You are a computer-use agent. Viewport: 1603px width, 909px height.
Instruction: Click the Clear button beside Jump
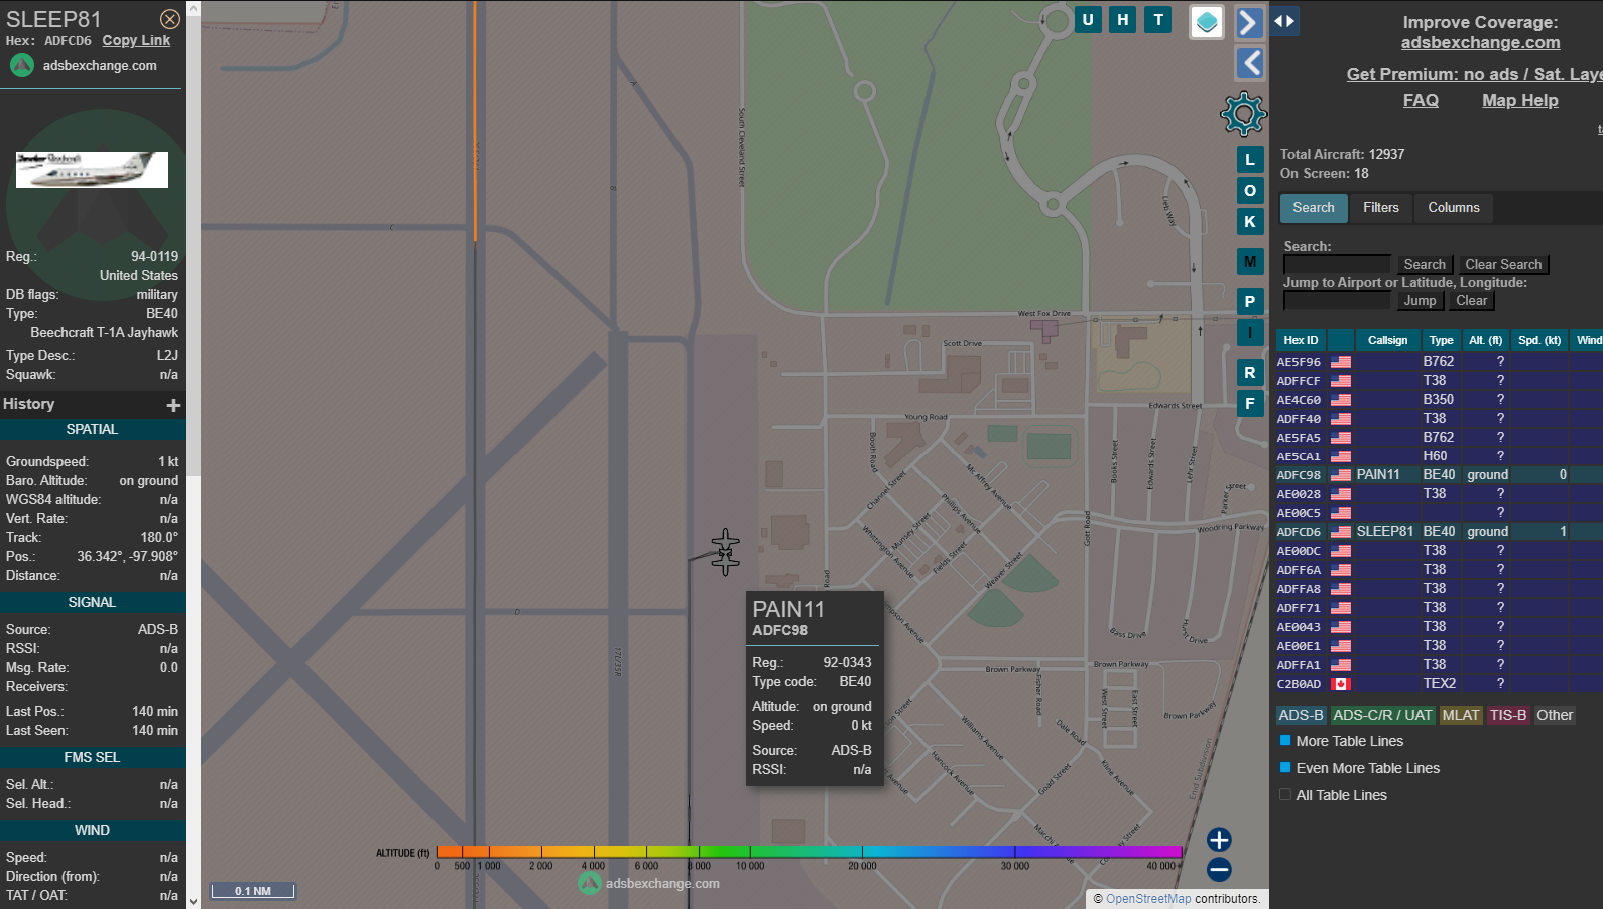pos(1471,301)
